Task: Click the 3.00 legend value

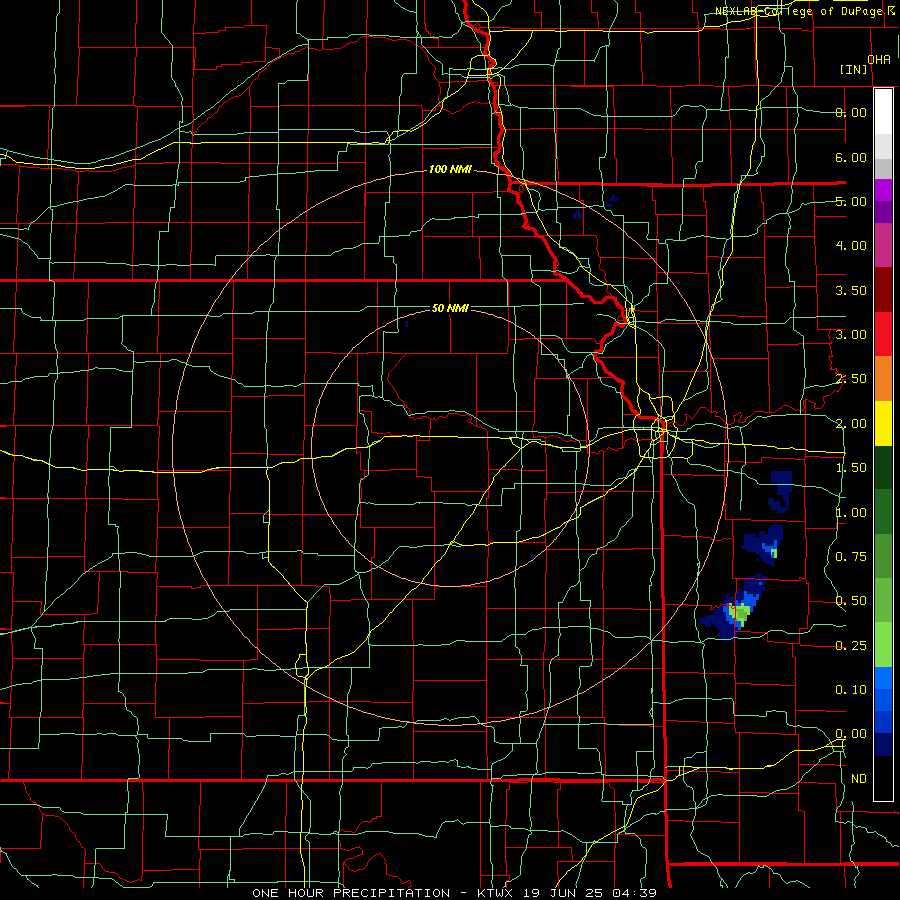Action: click(x=851, y=335)
